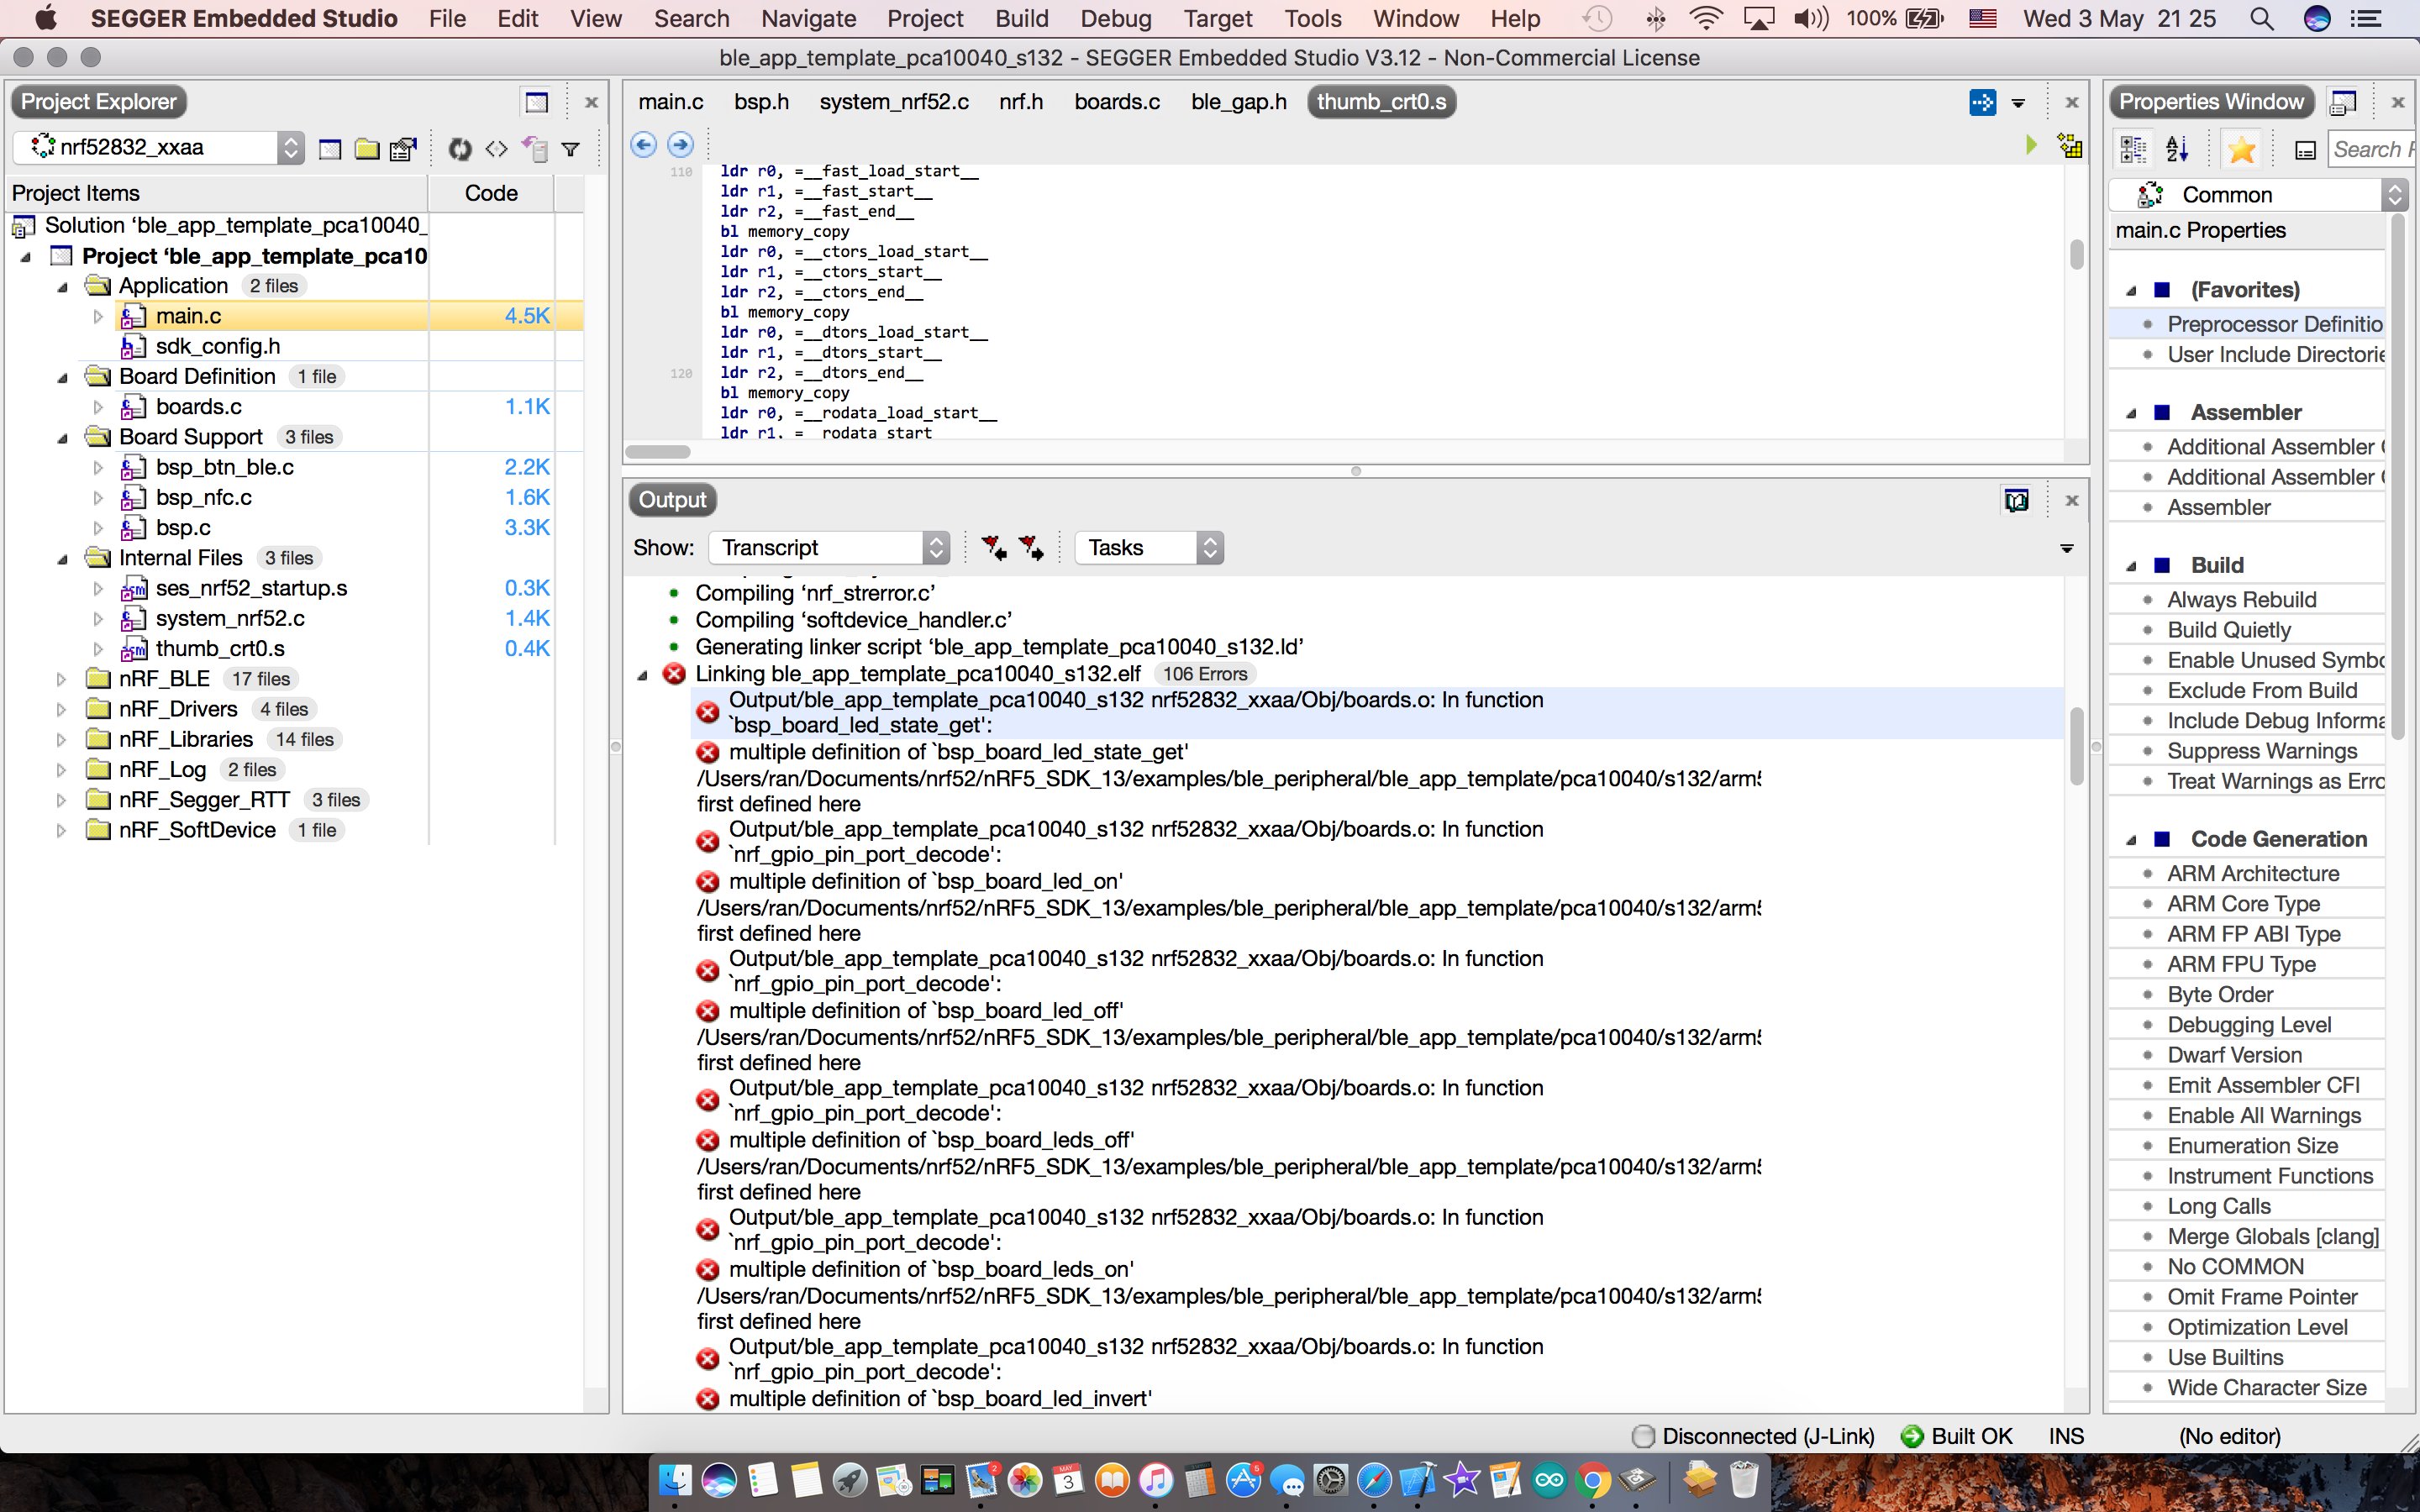Open the nrf52832_xxaa configuration dropdown
The image size is (2420, 1512).
click(x=159, y=148)
